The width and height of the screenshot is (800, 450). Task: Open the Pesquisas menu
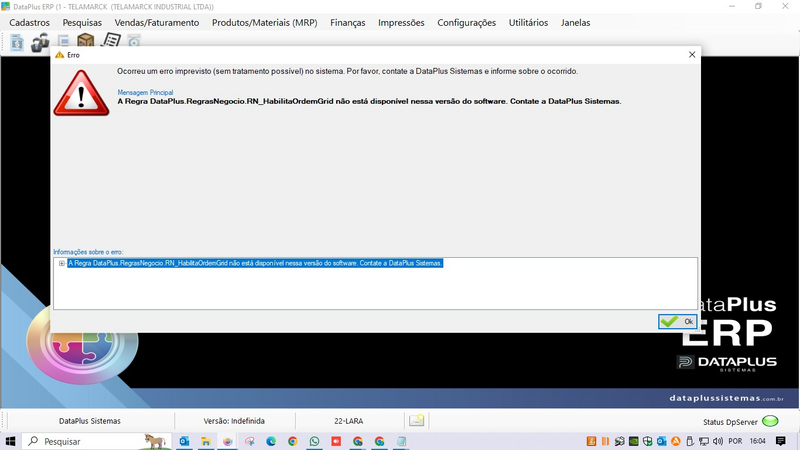pyautogui.click(x=82, y=22)
